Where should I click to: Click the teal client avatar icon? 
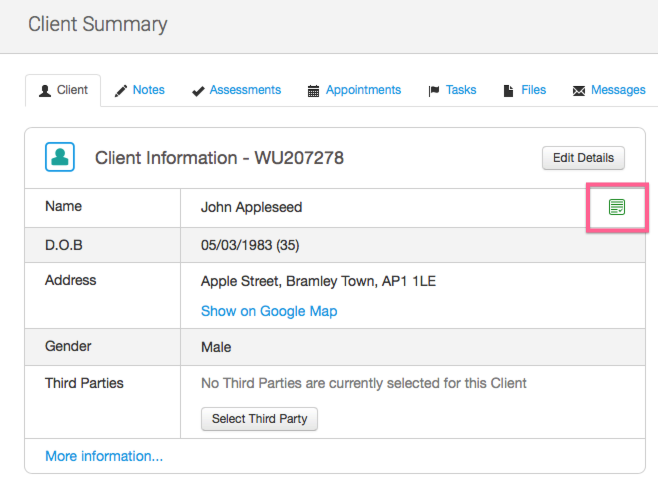[60, 157]
